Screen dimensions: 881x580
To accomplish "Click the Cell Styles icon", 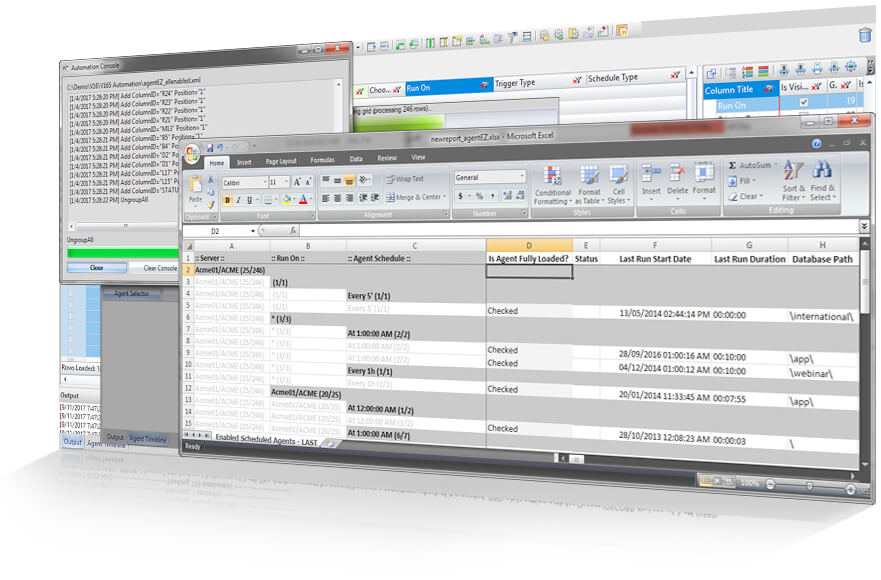I will click(619, 185).
